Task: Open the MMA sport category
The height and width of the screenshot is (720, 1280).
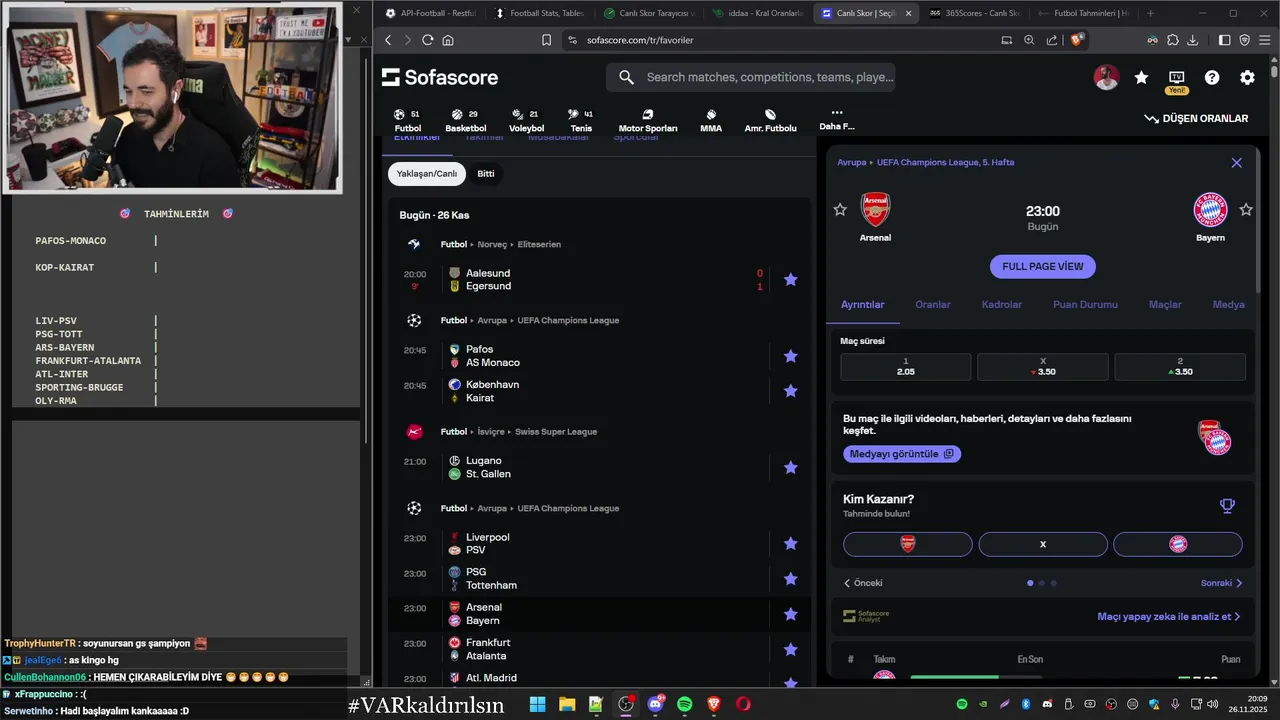Action: (x=711, y=121)
